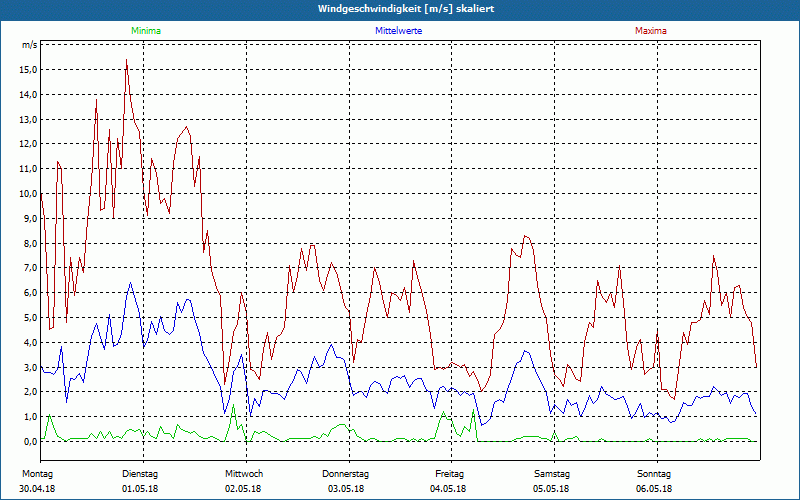Click the '12,0' y-axis value
This screenshot has width=800, height=500.
[28, 144]
